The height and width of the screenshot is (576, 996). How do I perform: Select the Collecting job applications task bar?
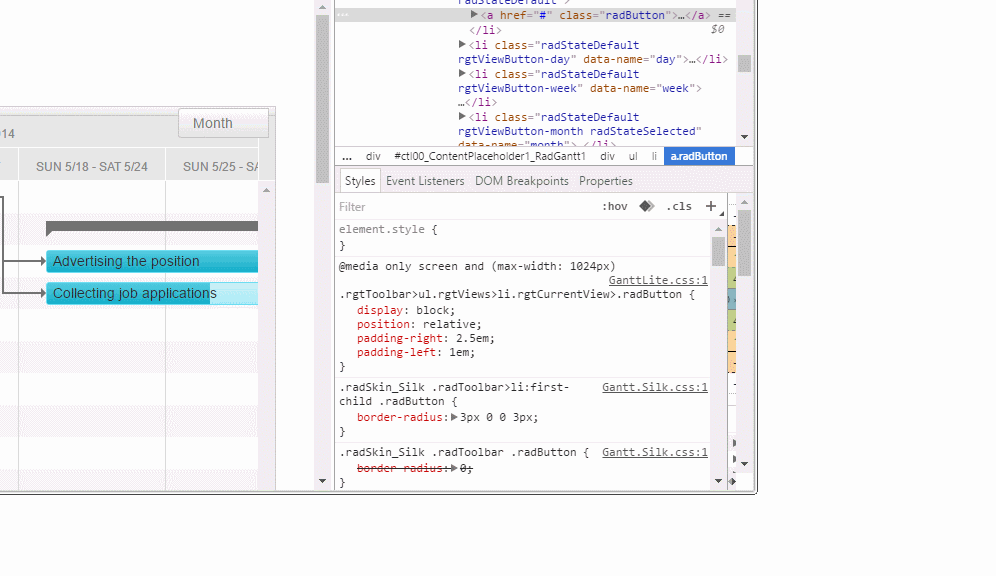point(152,293)
